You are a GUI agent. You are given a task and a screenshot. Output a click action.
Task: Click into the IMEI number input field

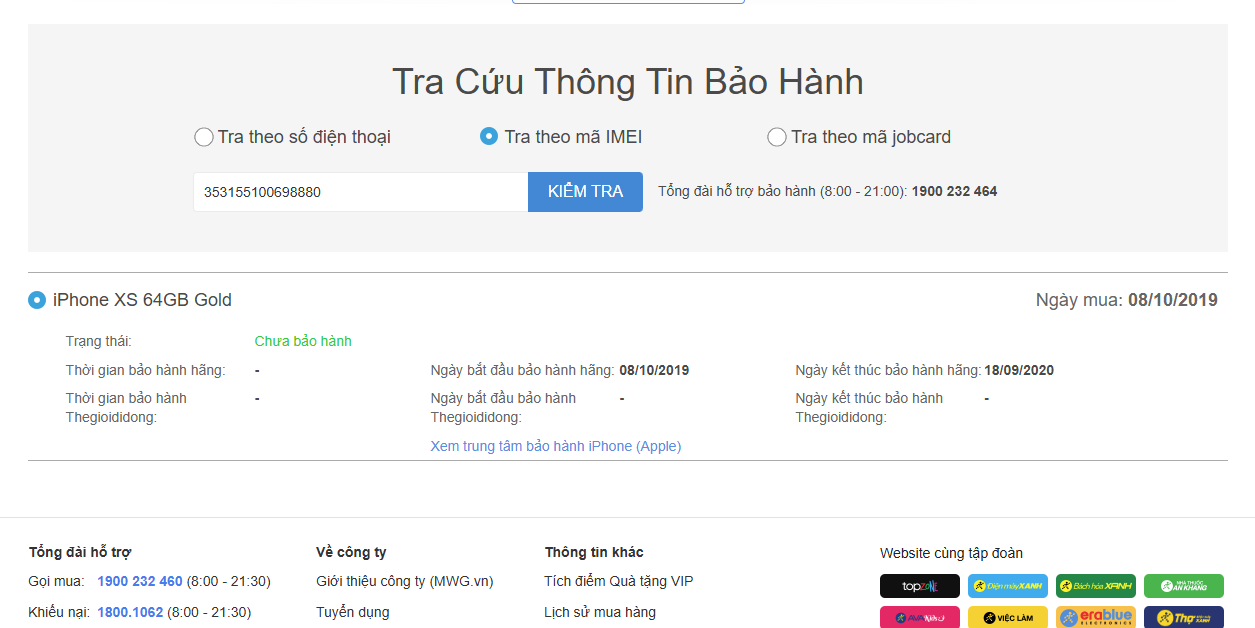[x=360, y=192]
